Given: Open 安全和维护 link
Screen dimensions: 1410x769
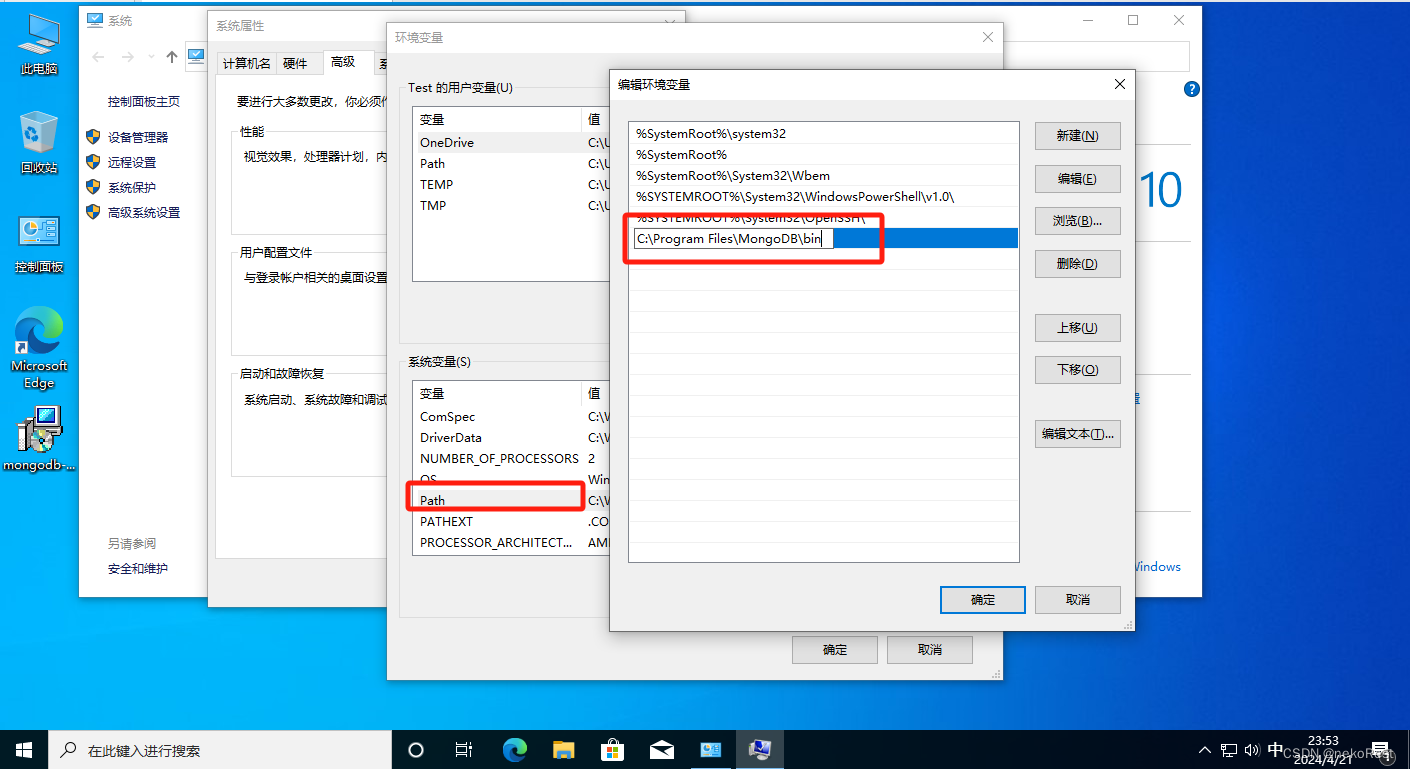Looking at the screenshot, I should tap(138, 568).
